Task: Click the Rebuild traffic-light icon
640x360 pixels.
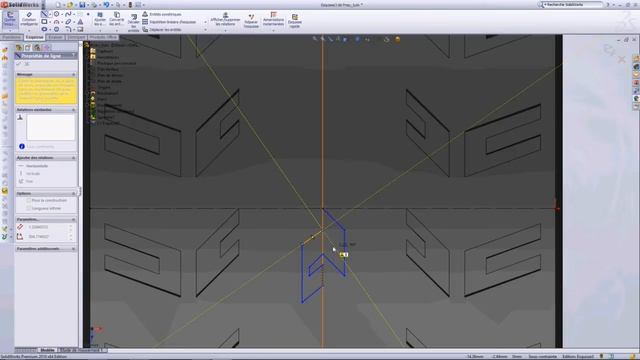Action: coord(130,5)
